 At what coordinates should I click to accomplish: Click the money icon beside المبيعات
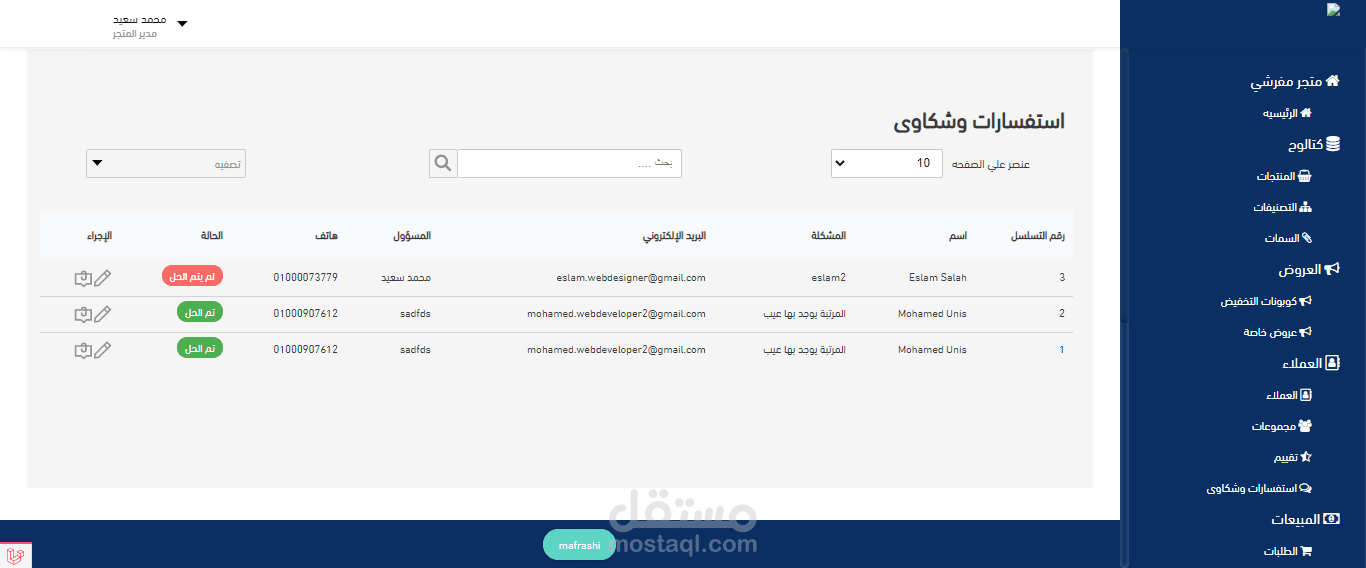pyautogui.click(x=1332, y=519)
